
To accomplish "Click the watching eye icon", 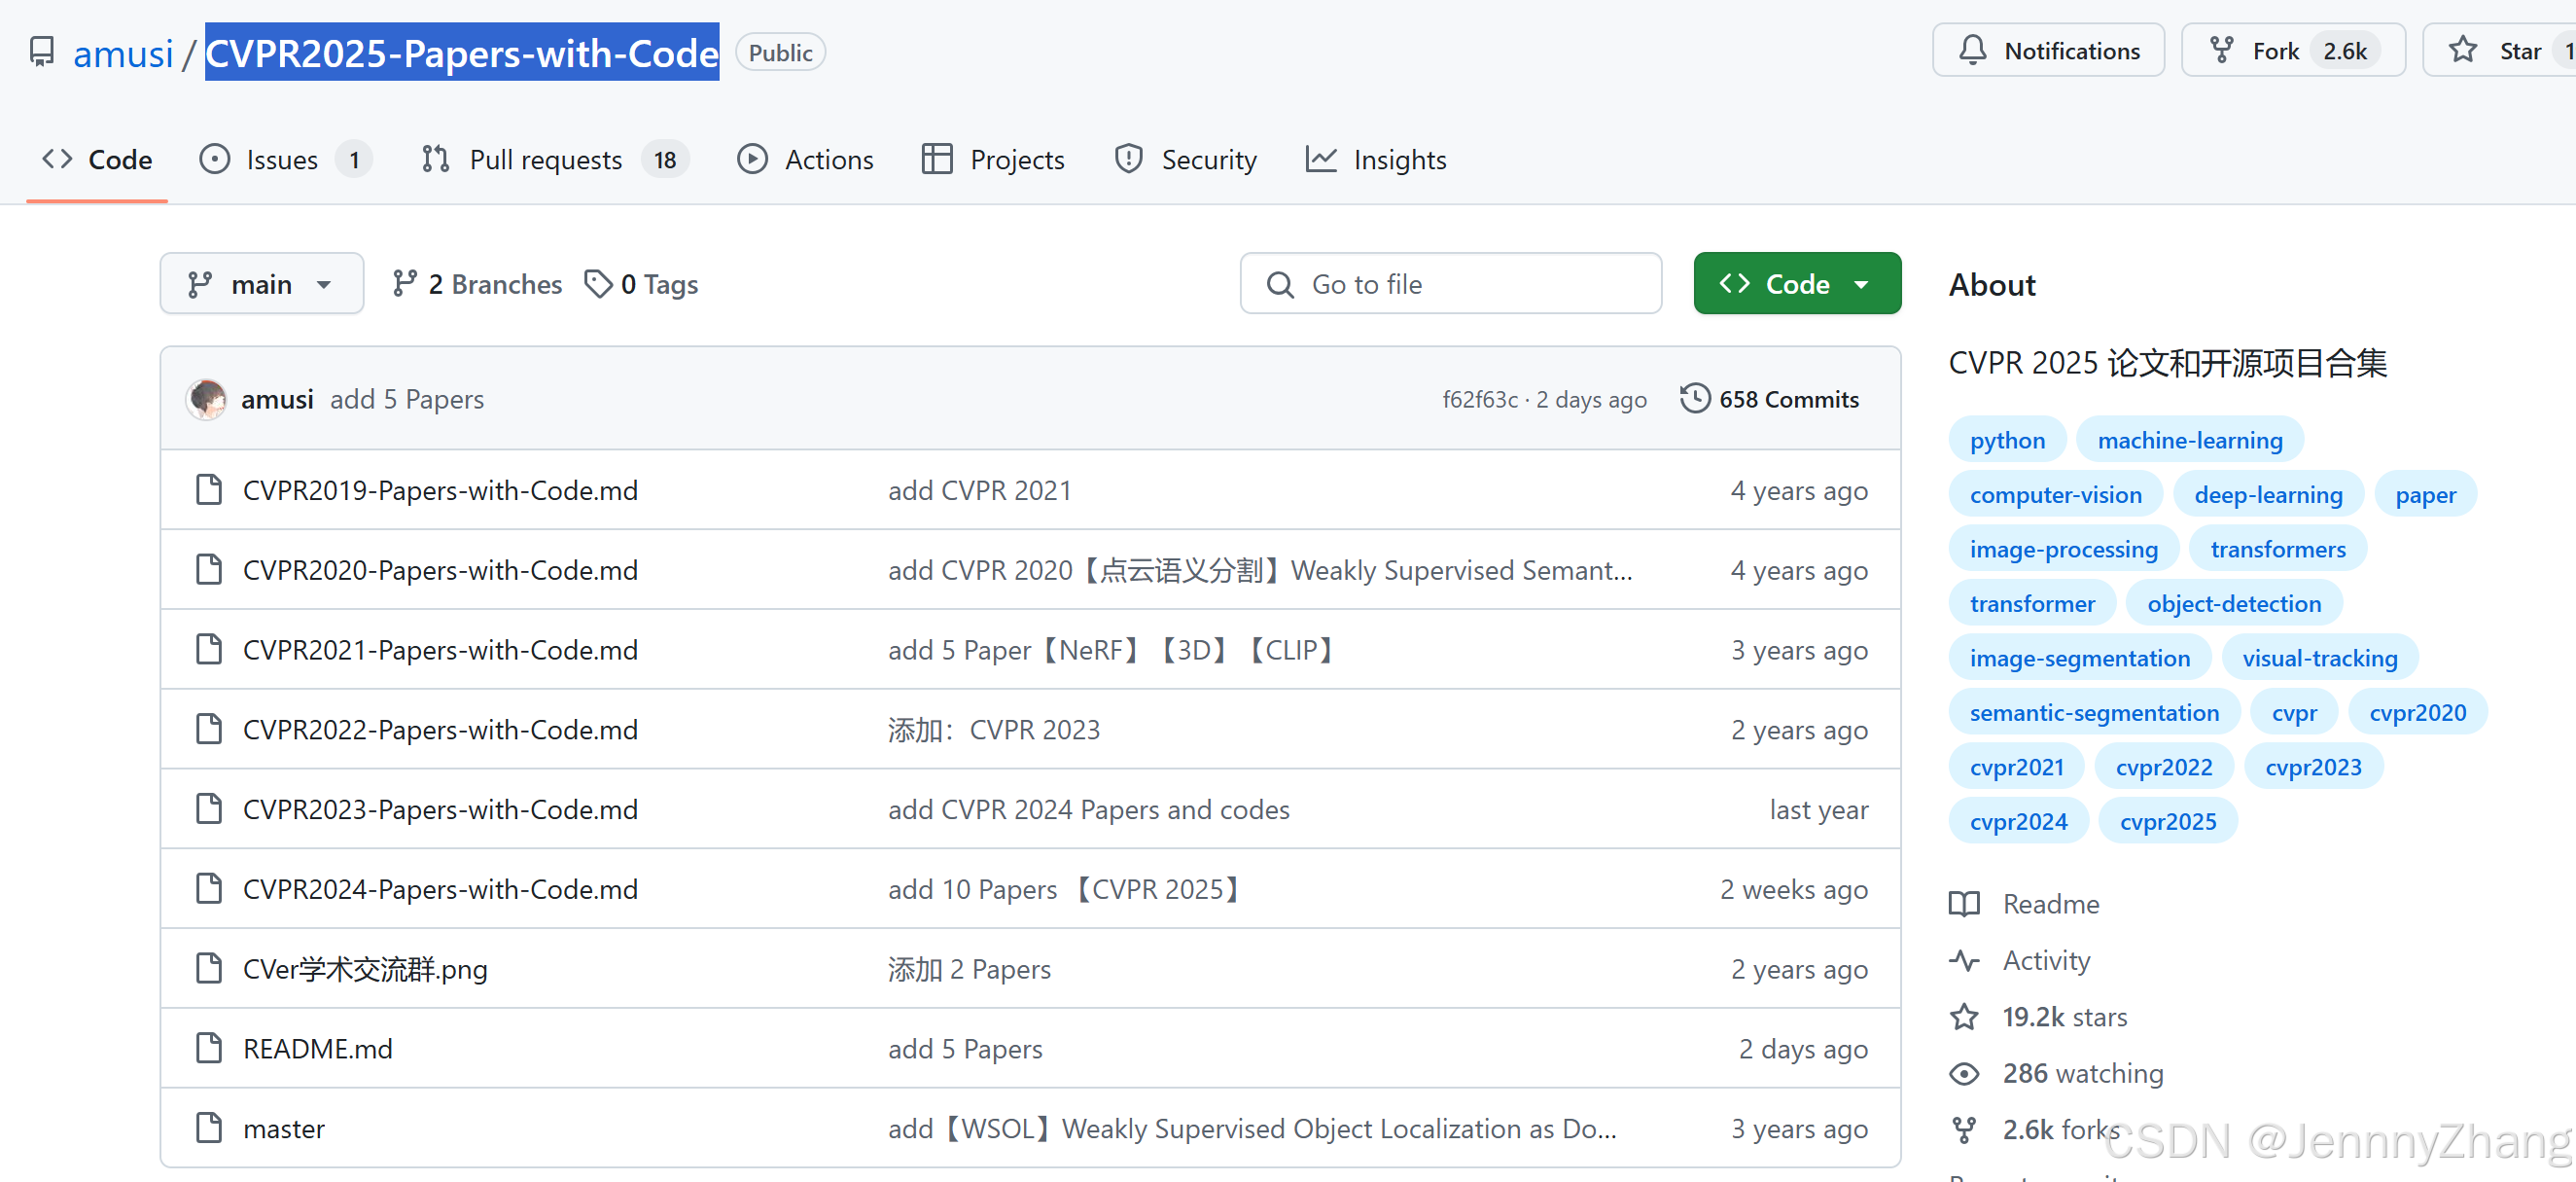I will tap(1964, 1074).
